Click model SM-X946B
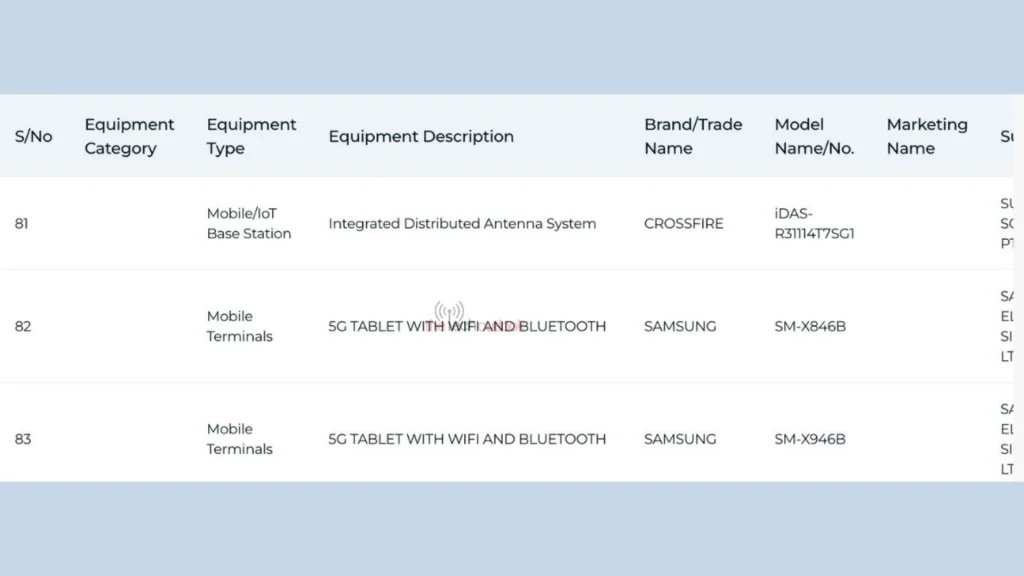Viewport: 1024px width, 576px height. [x=810, y=440]
